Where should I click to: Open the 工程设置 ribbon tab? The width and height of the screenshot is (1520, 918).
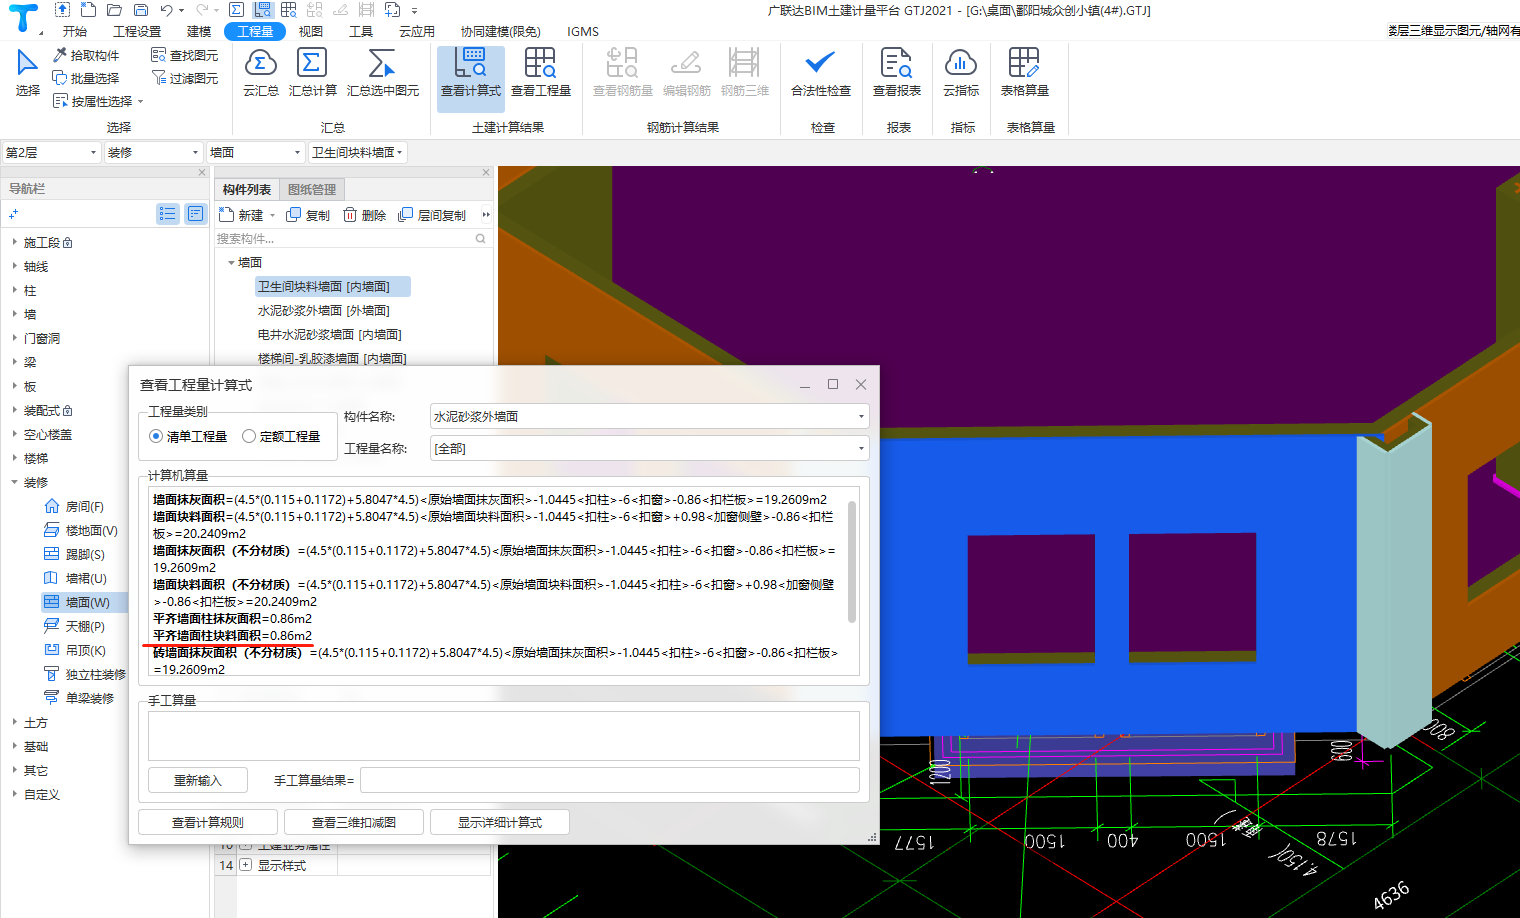(137, 31)
